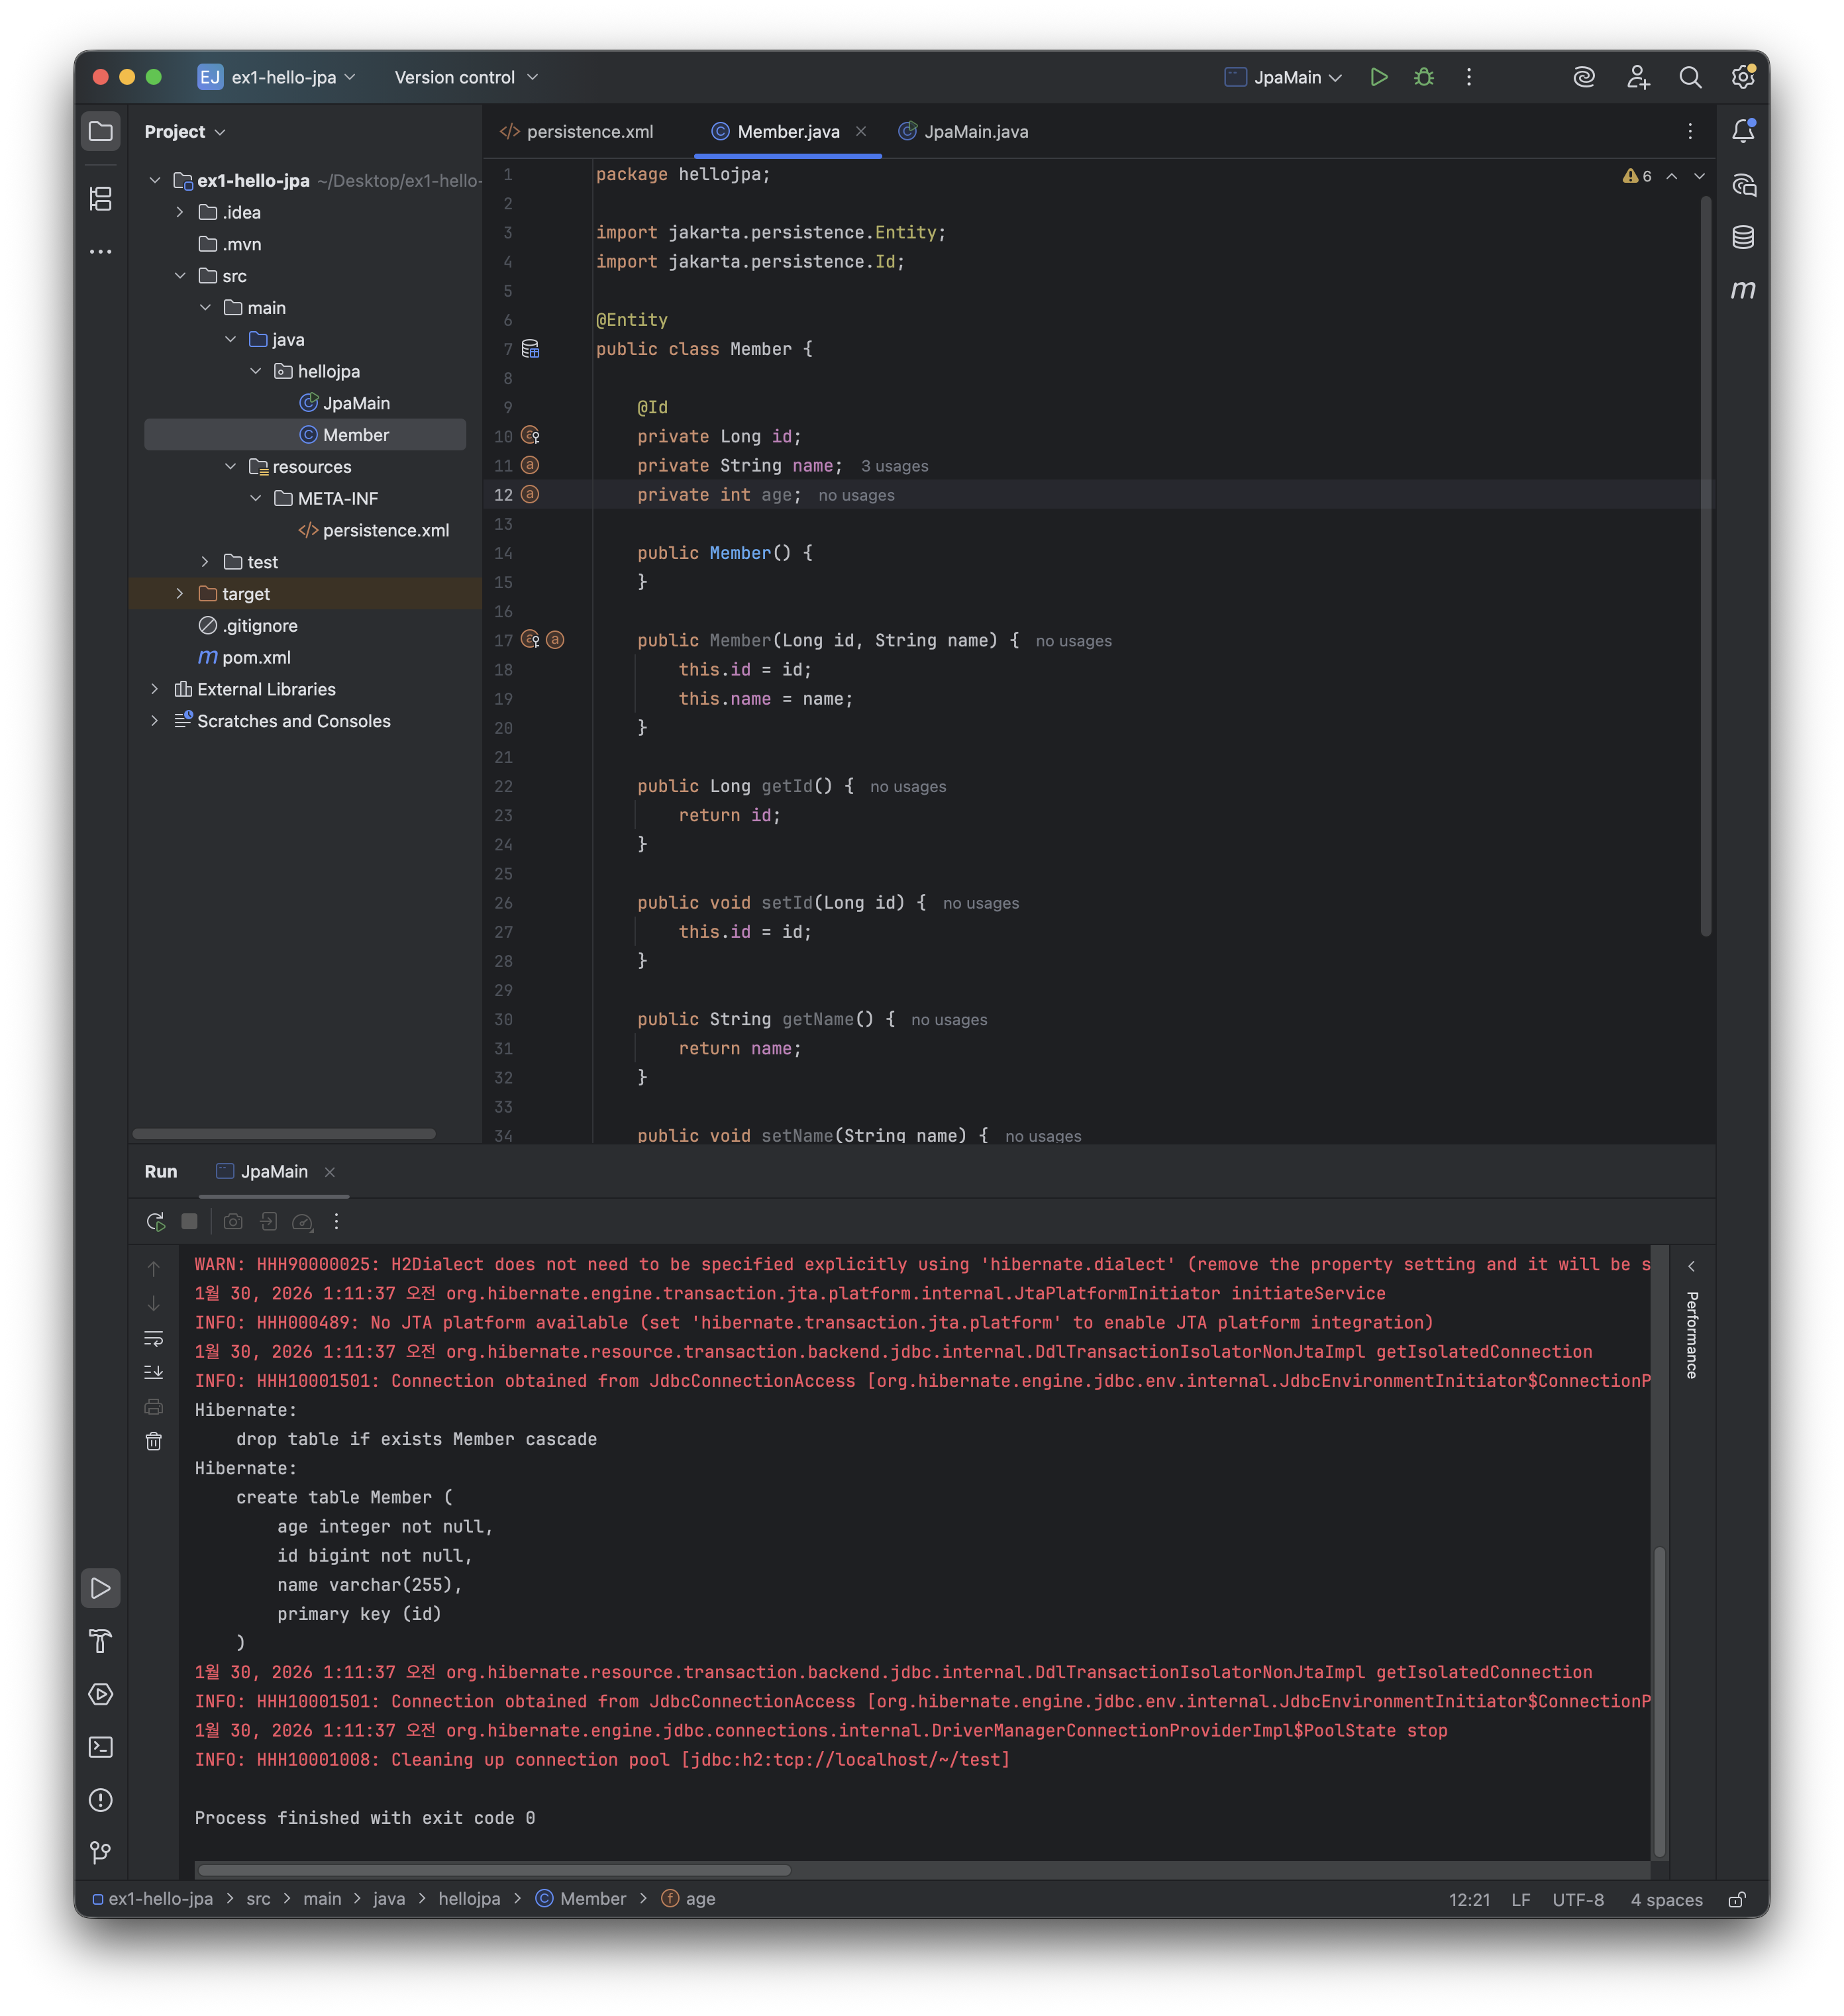Clear console output with the trash icon

(x=153, y=1441)
